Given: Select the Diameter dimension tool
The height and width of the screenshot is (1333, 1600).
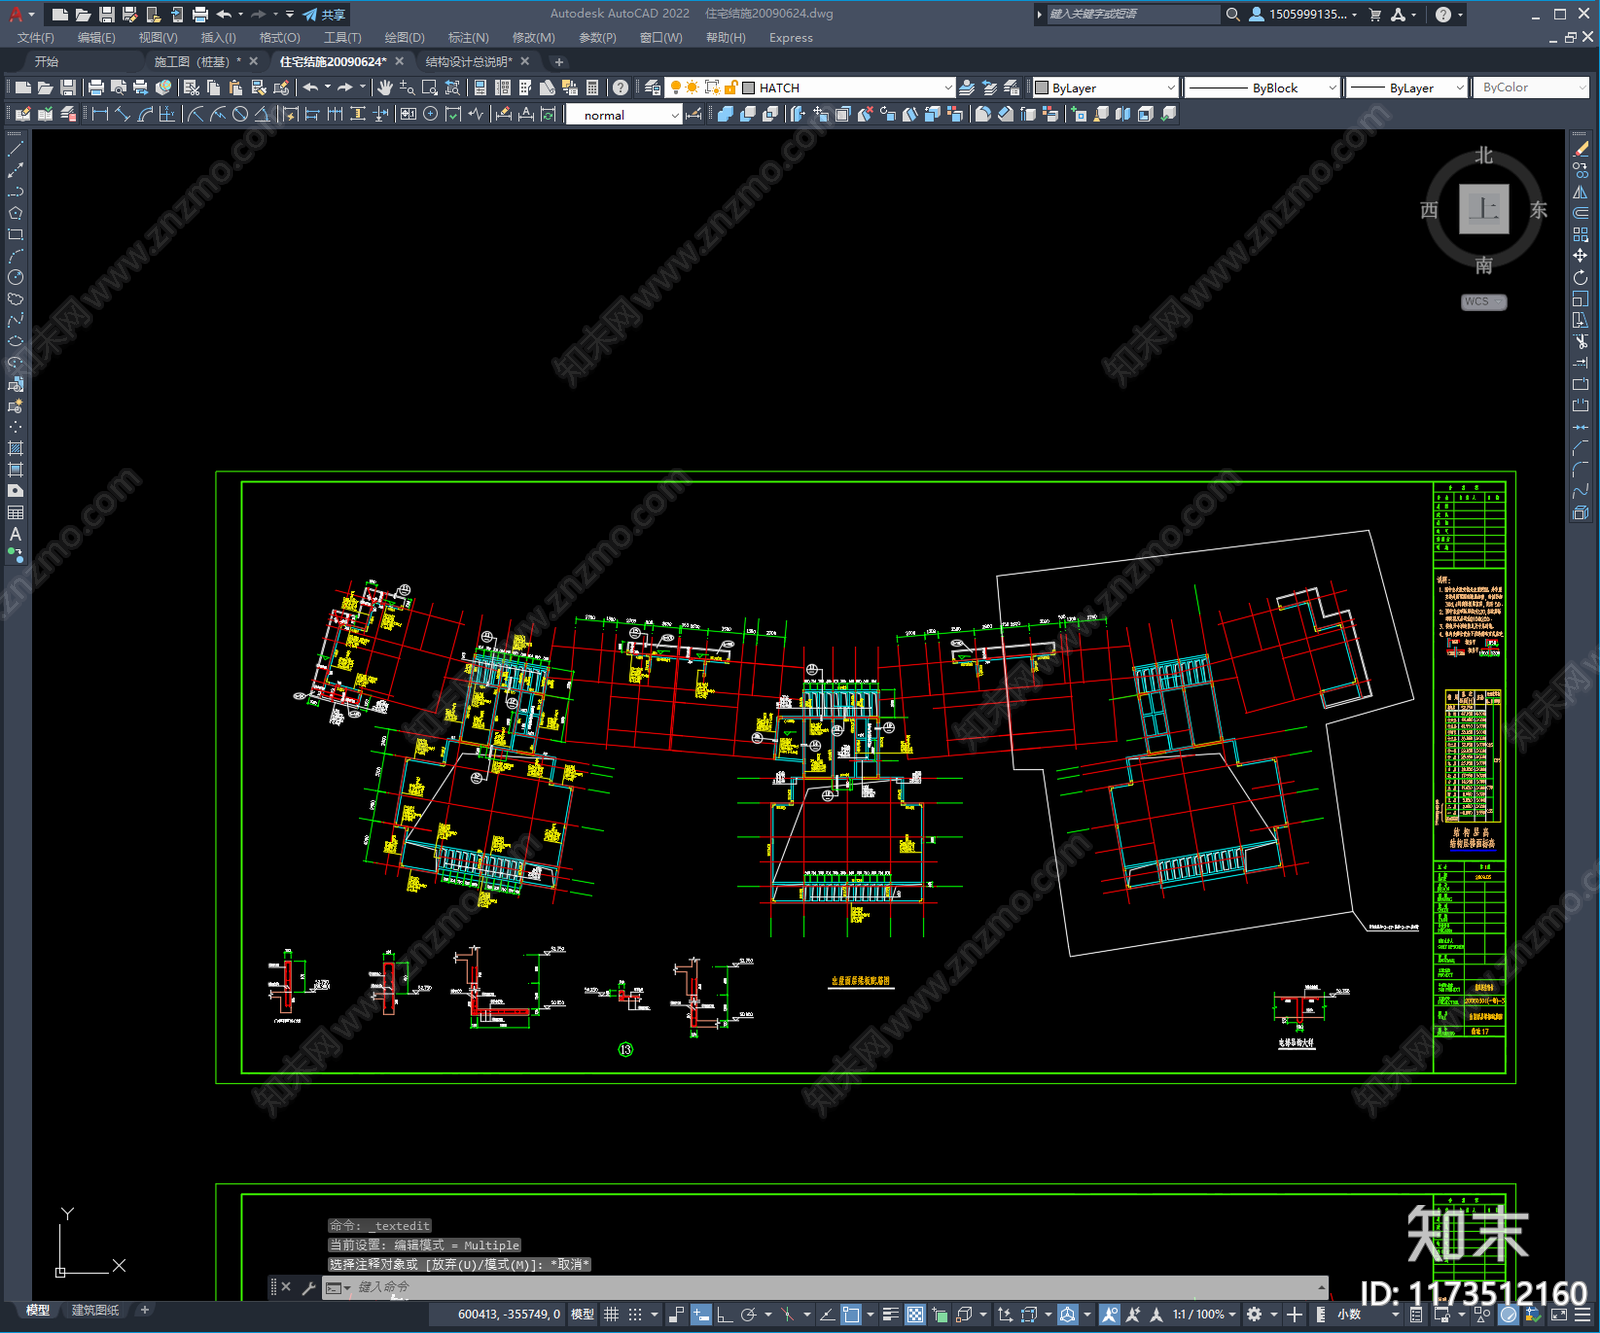Looking at the screenshot, I should coord(240,114).
